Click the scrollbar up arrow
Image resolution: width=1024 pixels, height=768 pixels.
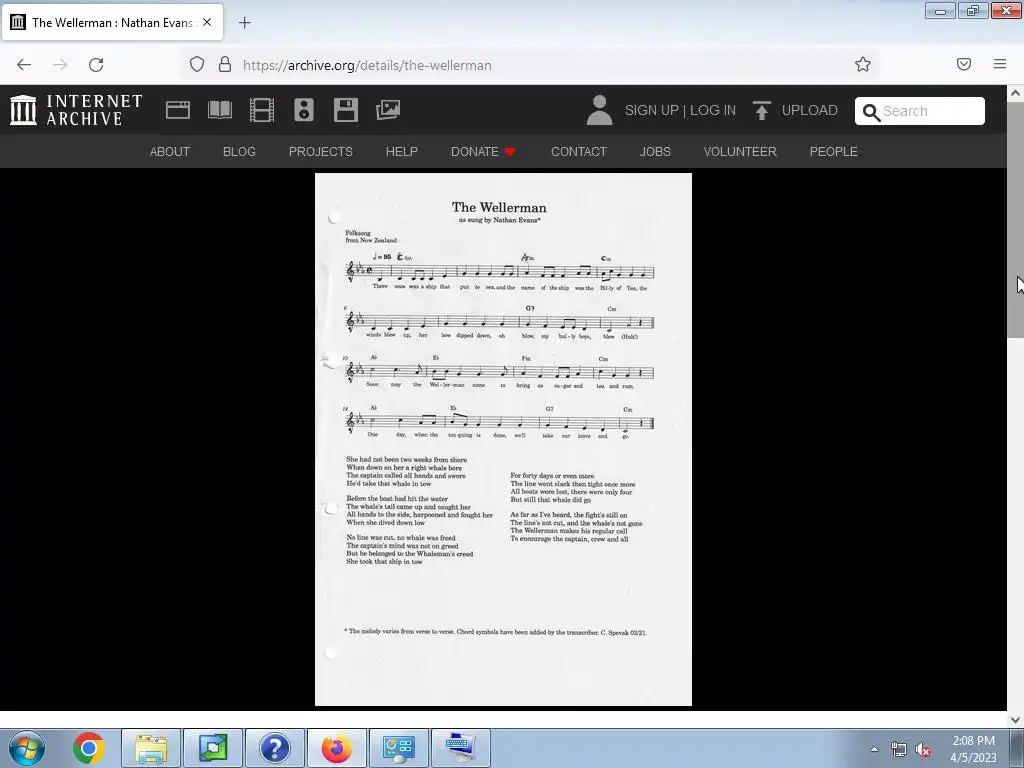tap(1016, 93)
